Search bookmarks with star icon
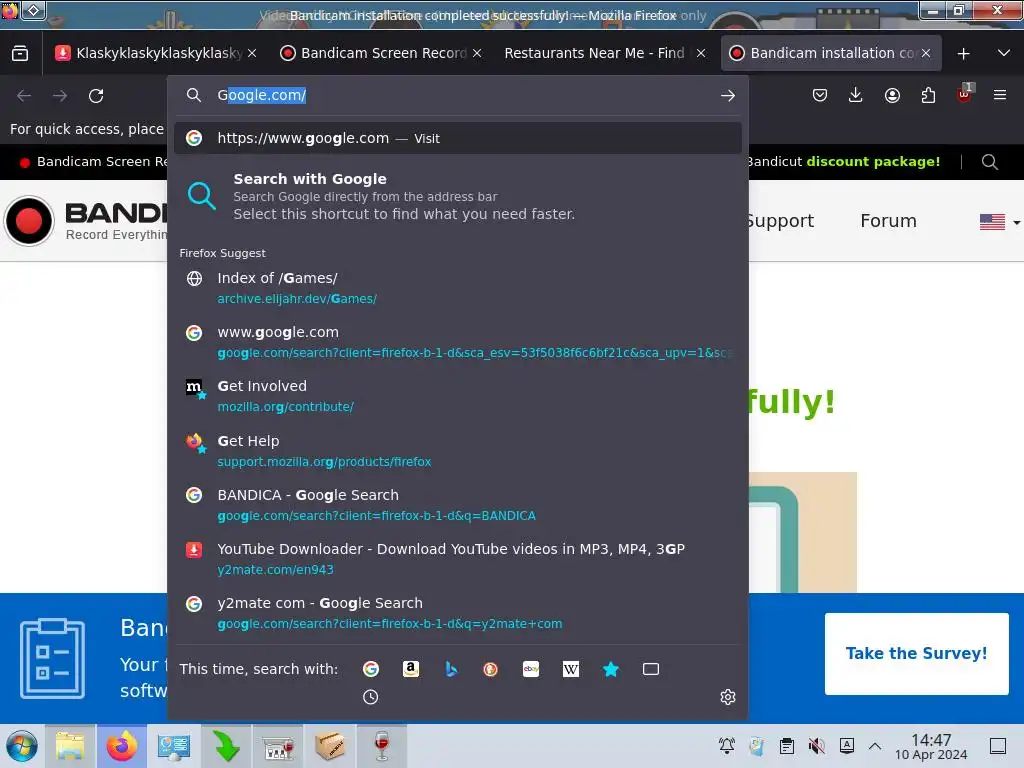The image size is (1024, 768). point(611,669)
